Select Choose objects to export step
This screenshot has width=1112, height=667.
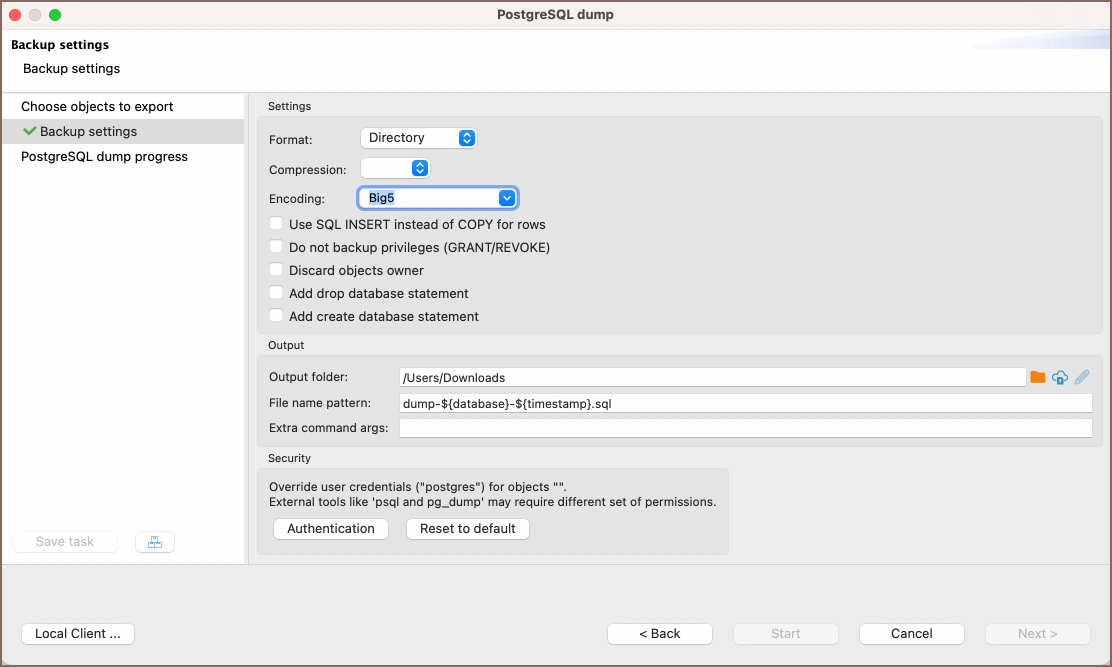pos(97,106)
